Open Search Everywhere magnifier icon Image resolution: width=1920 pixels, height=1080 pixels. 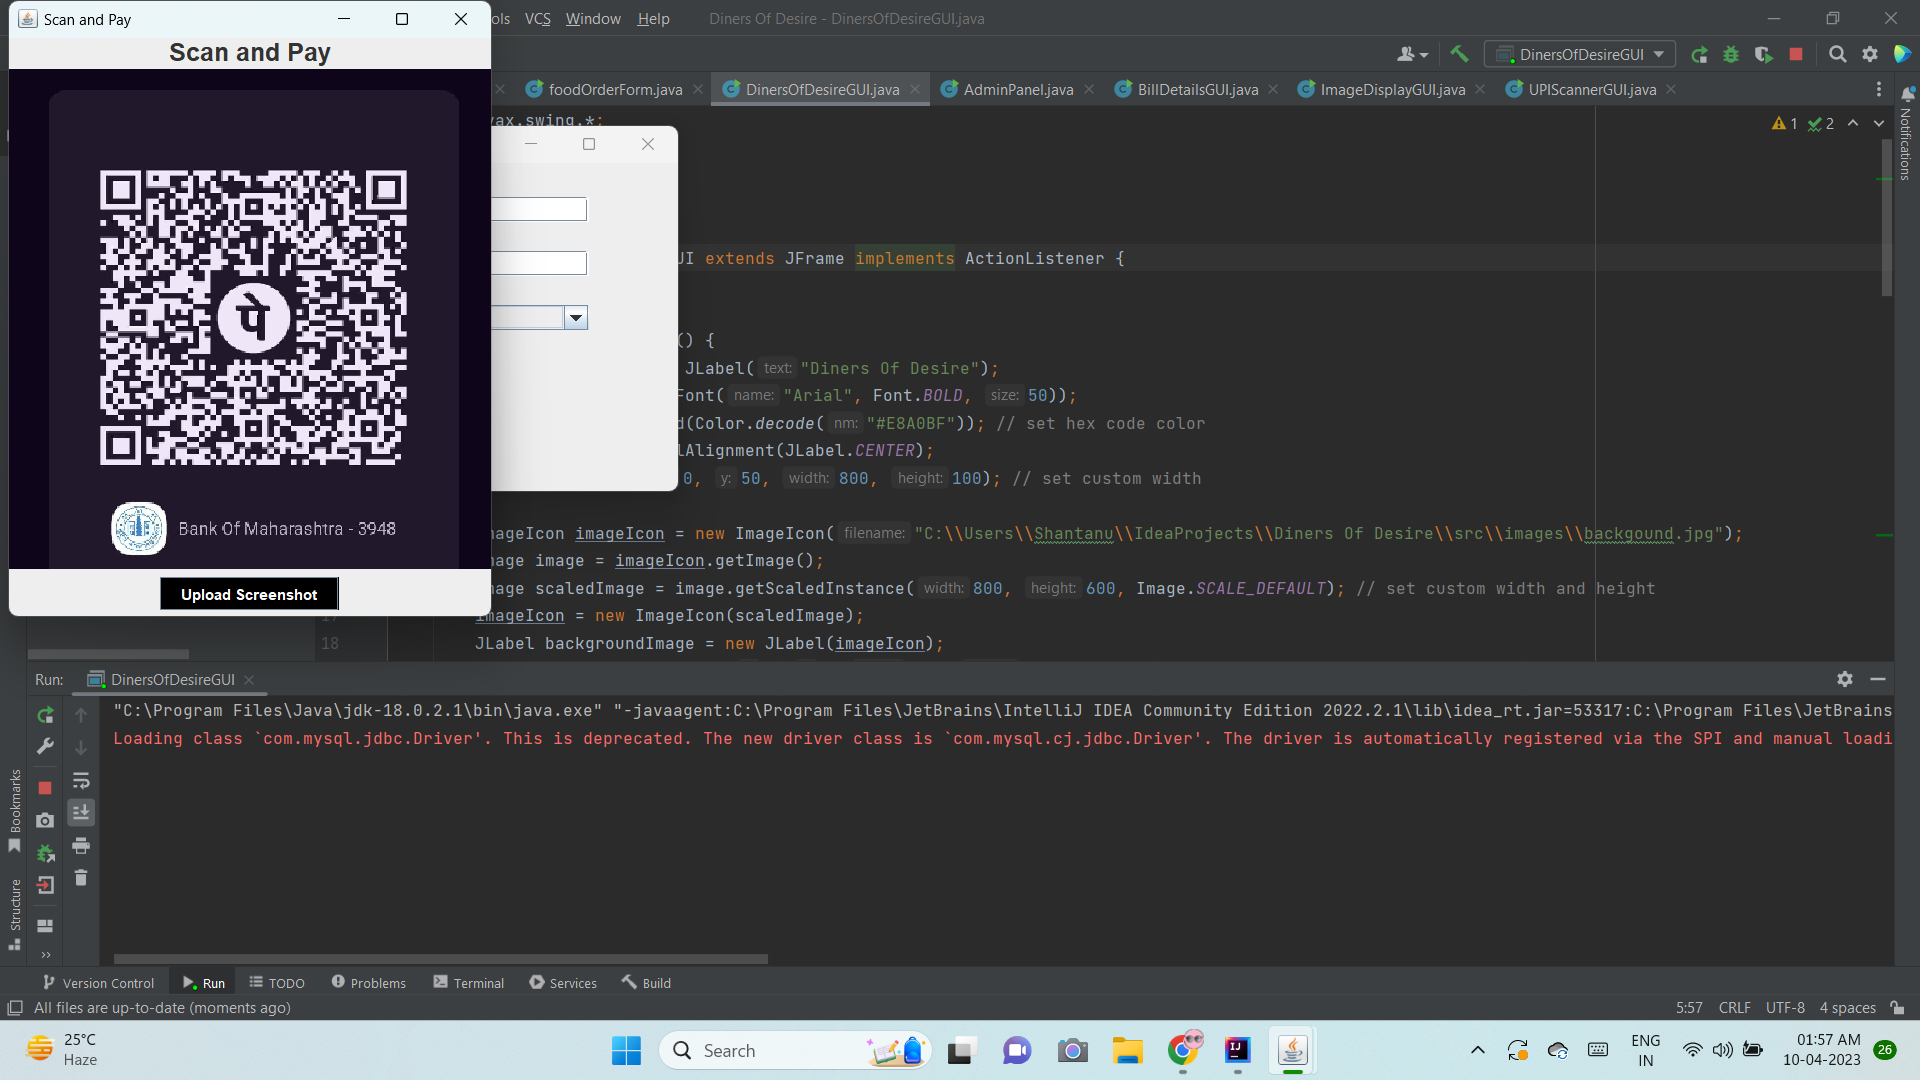coord(1837,54)
